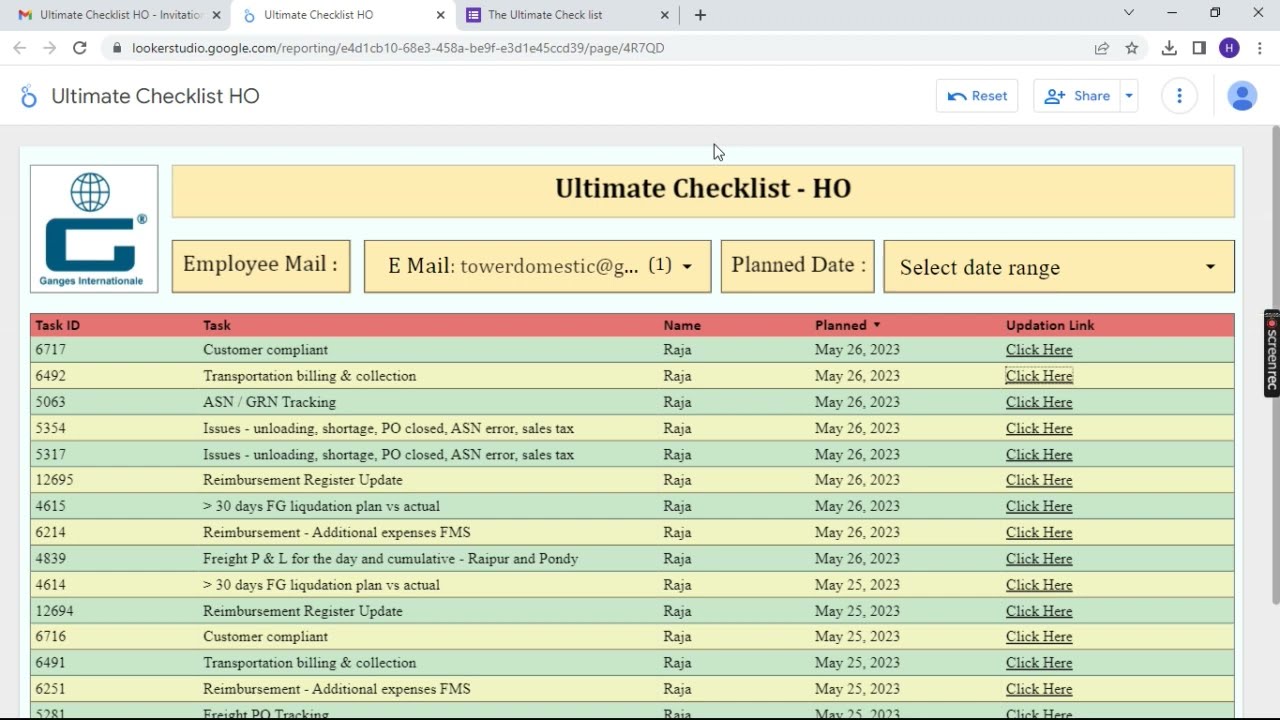Select the Looker Studio Ultimate Checklist HO tab
The width and height of the screenshot is (1280, 720).
pyautogui.click(x=343, y=15)
